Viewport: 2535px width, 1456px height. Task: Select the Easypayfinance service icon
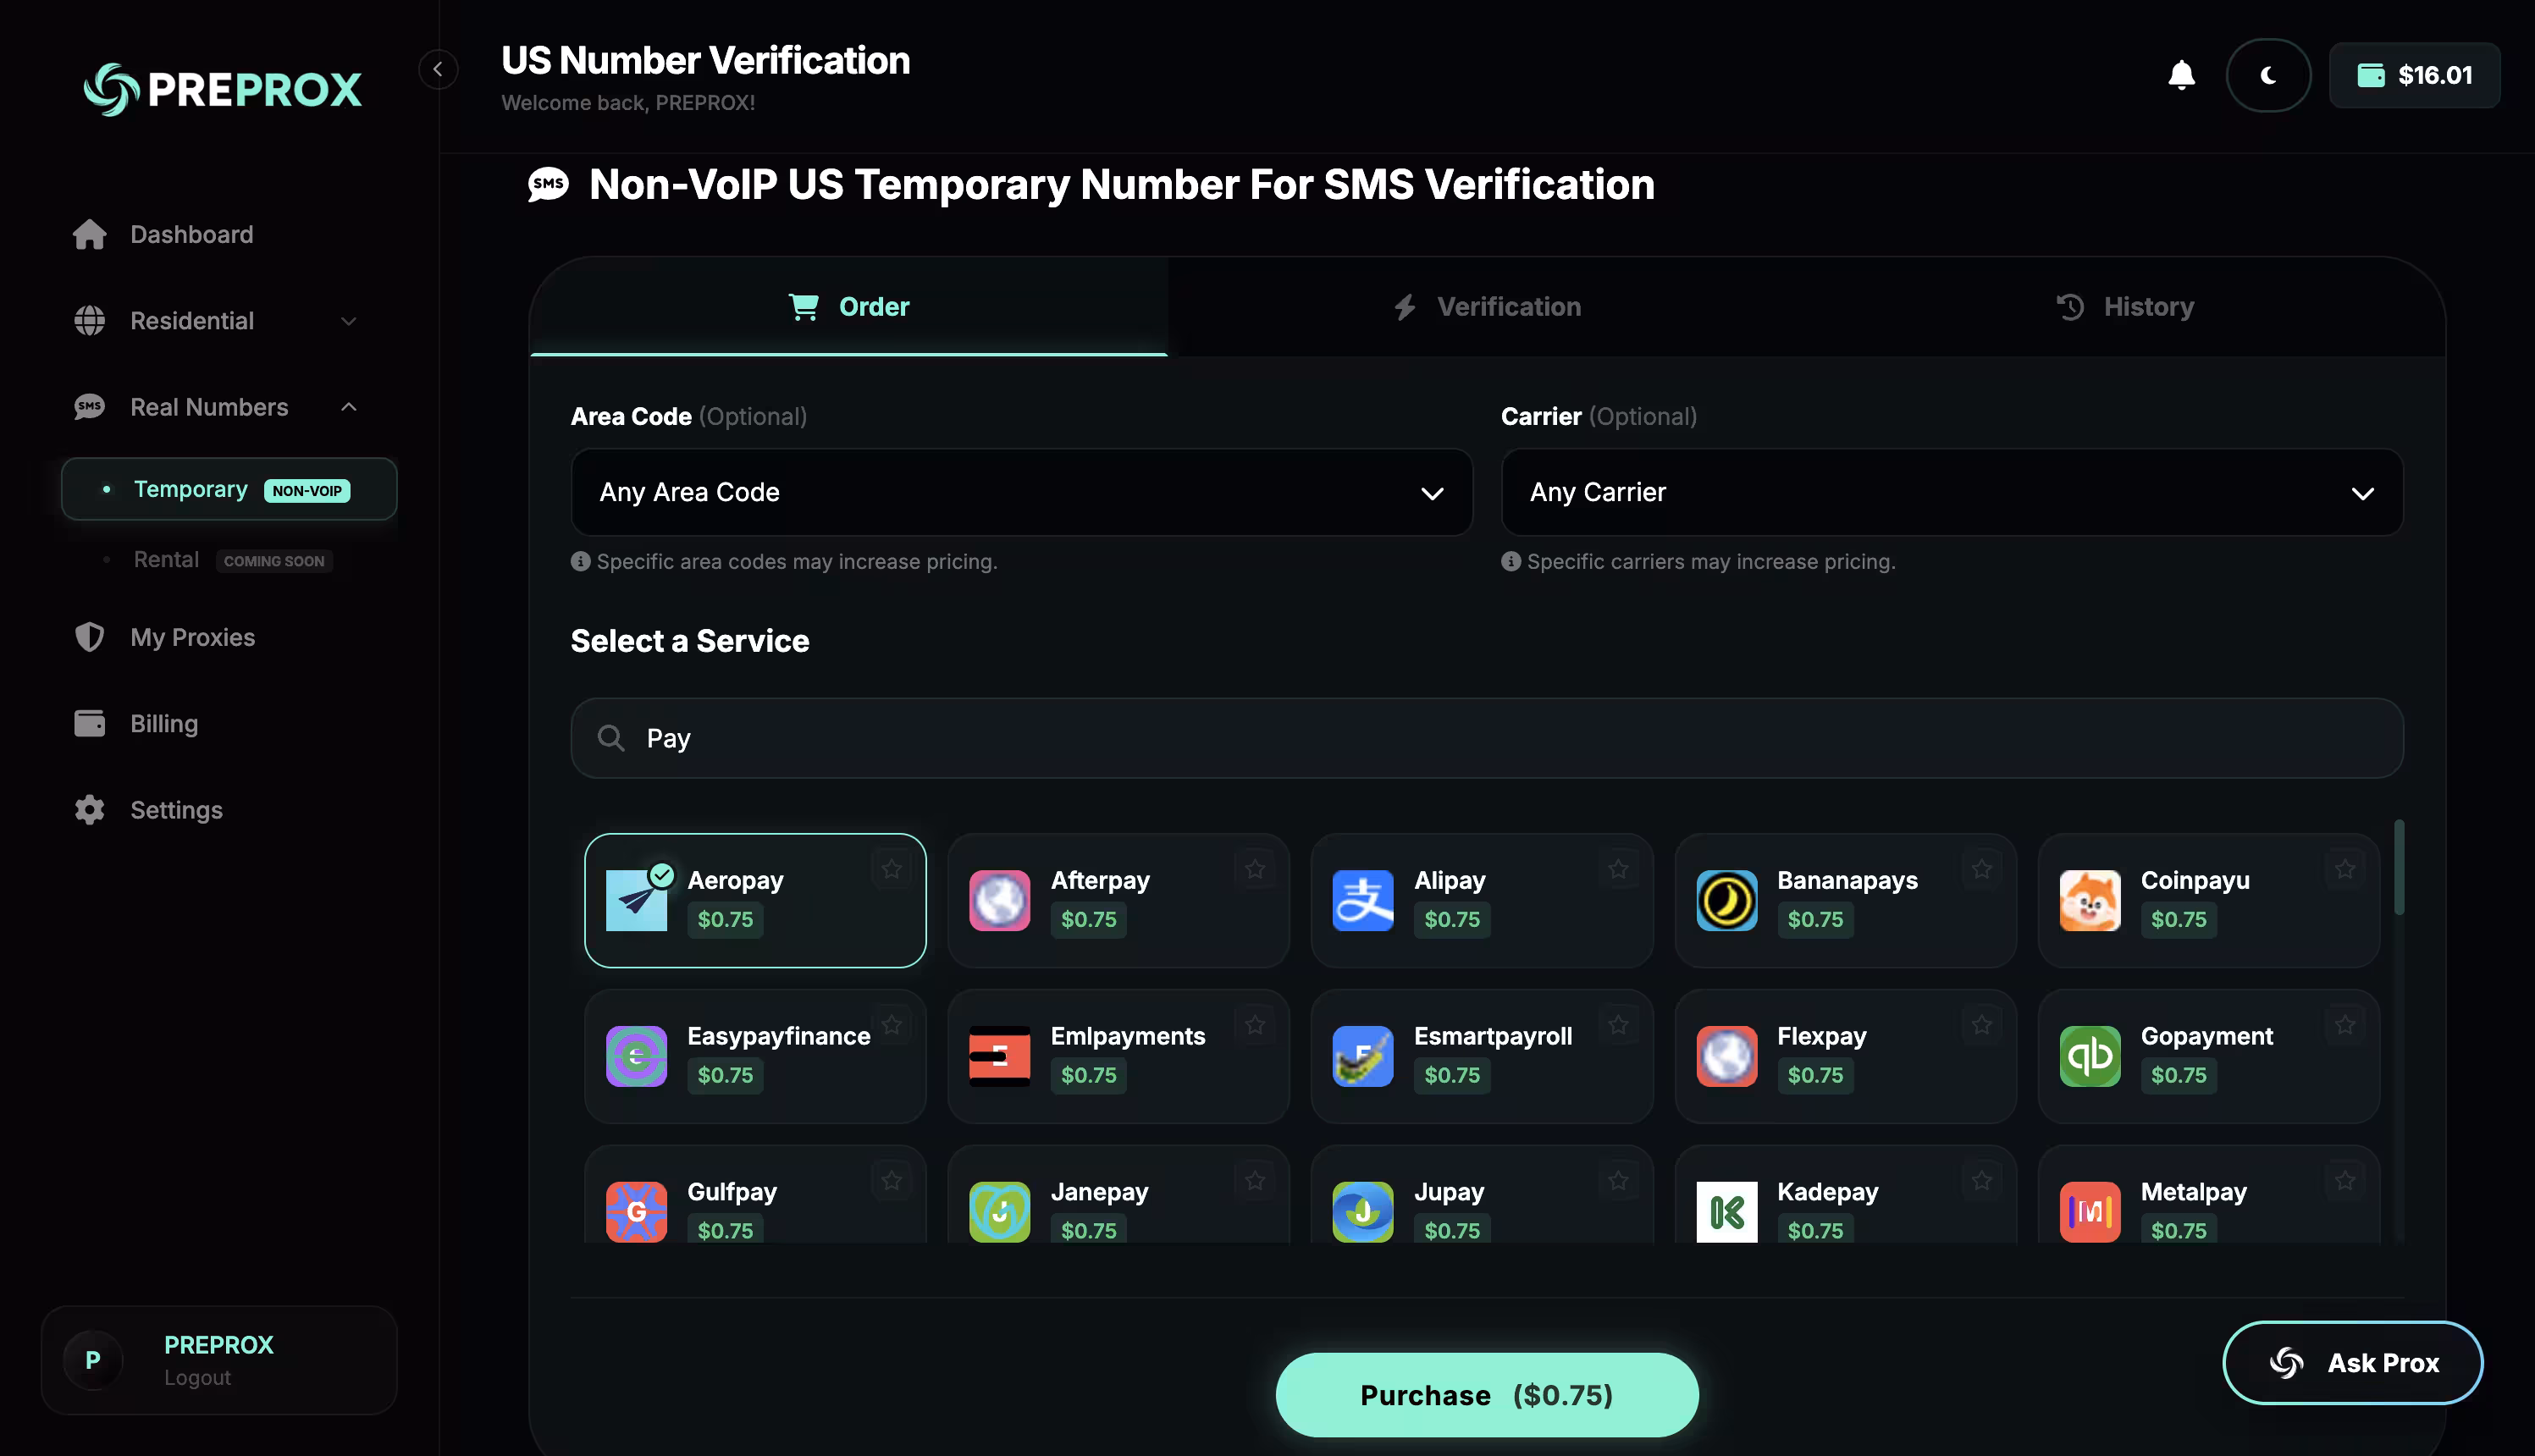tap(636, 1056)
